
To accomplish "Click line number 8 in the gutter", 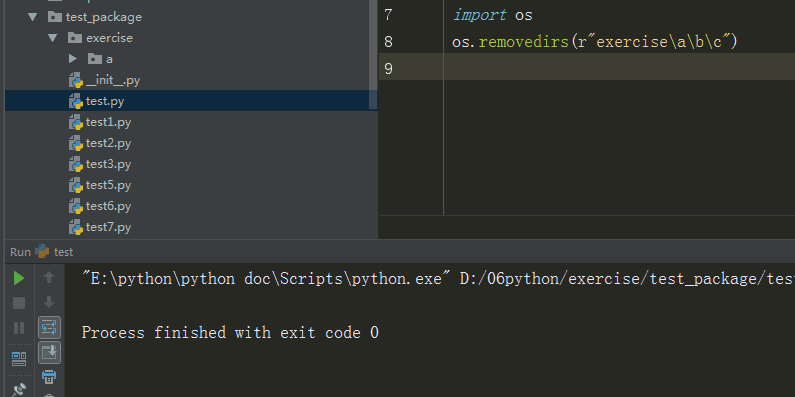I will pos(388,42).
